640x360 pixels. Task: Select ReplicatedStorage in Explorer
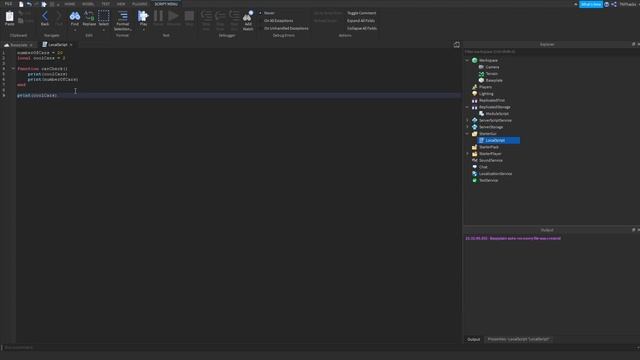[495, 107]
